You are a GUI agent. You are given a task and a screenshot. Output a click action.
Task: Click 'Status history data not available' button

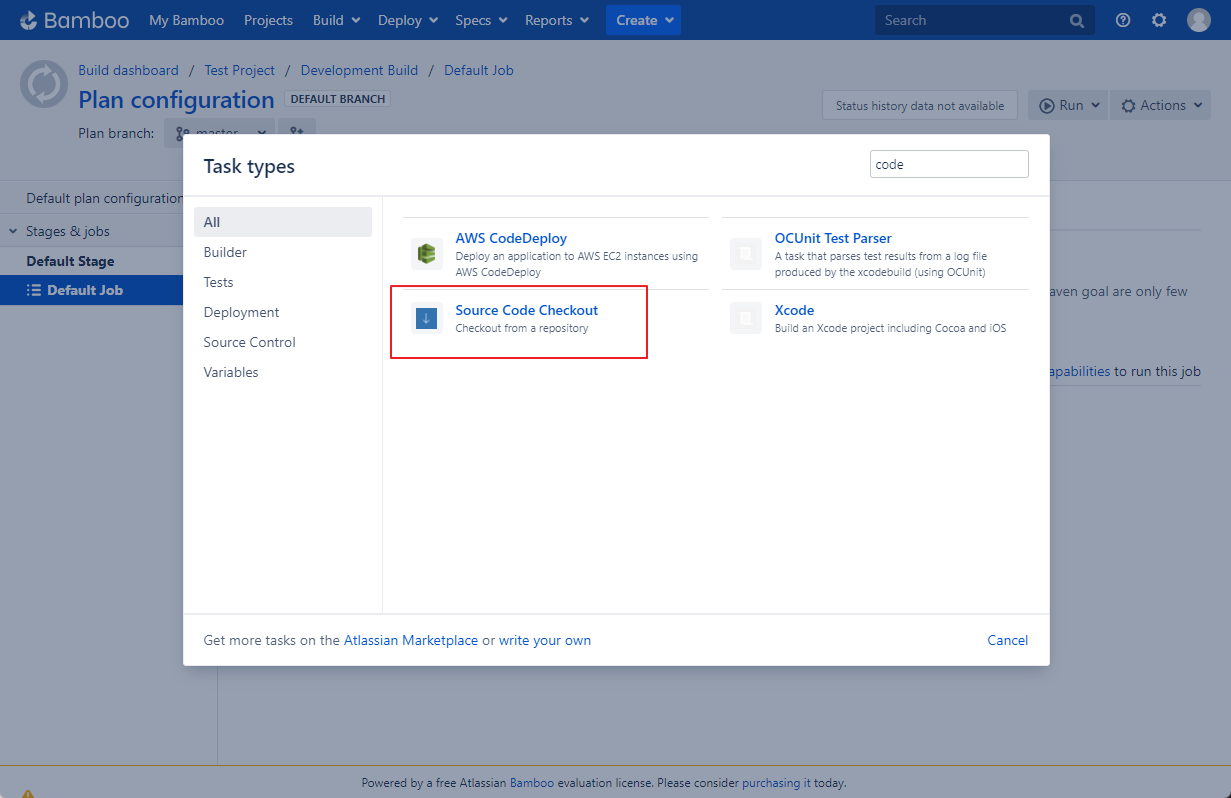coord(920,105)
